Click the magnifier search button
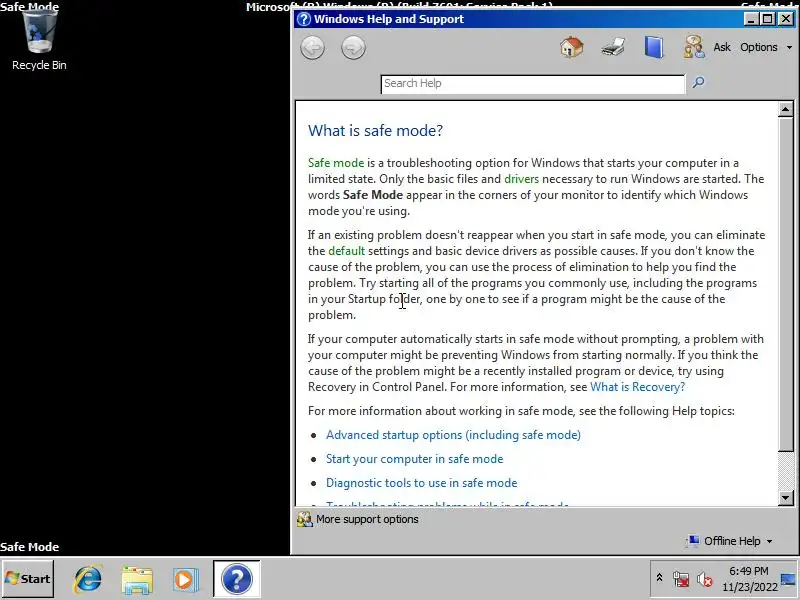The image size is (800, 600). click(x=698, y=82)
